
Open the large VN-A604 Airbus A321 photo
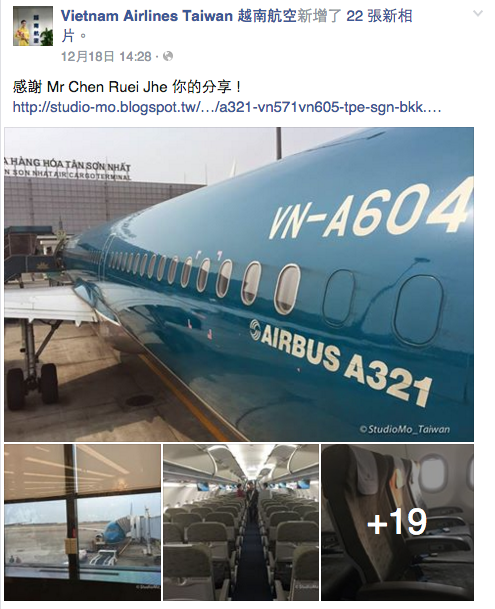239,284
